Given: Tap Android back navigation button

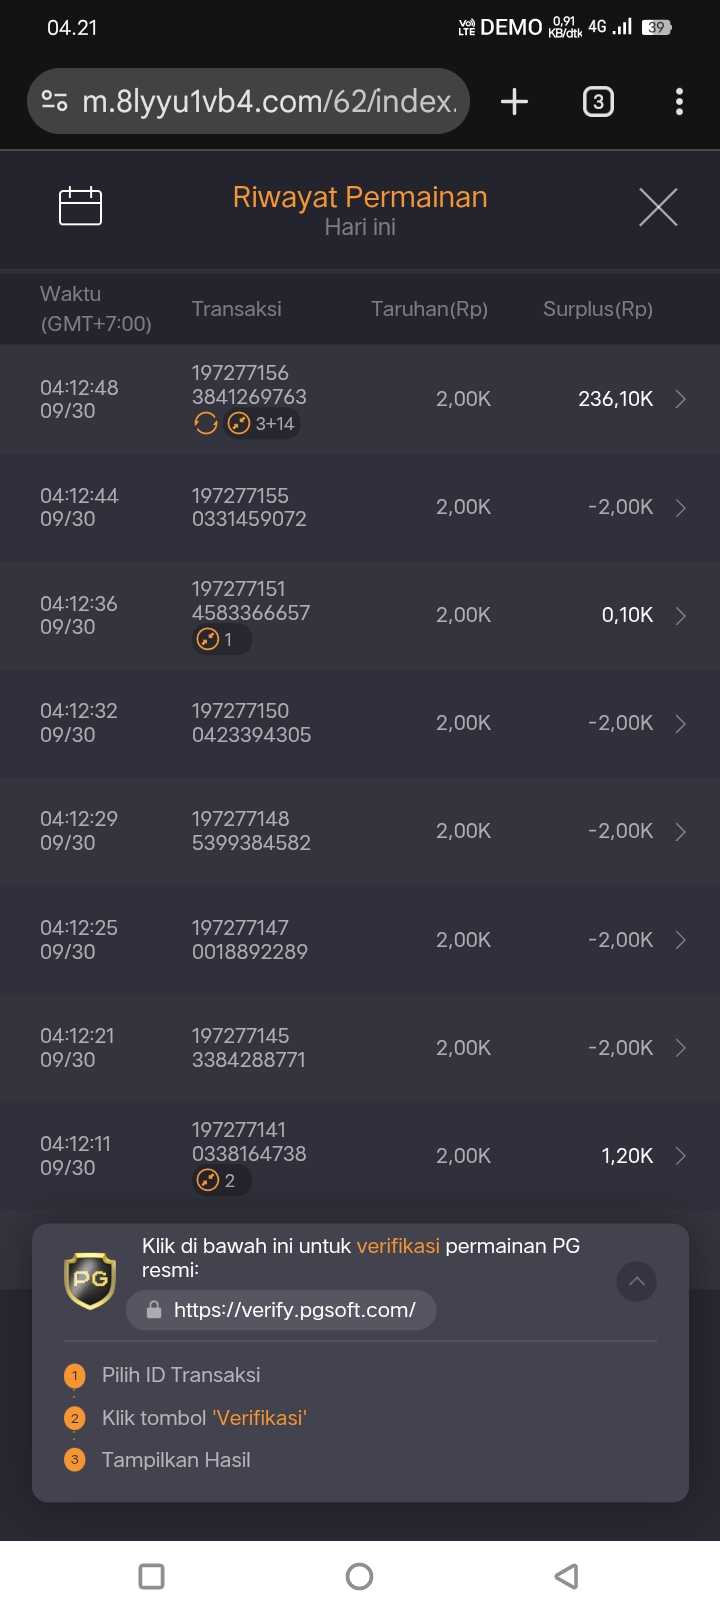Looking at the screenshot, I should 566,1577.
